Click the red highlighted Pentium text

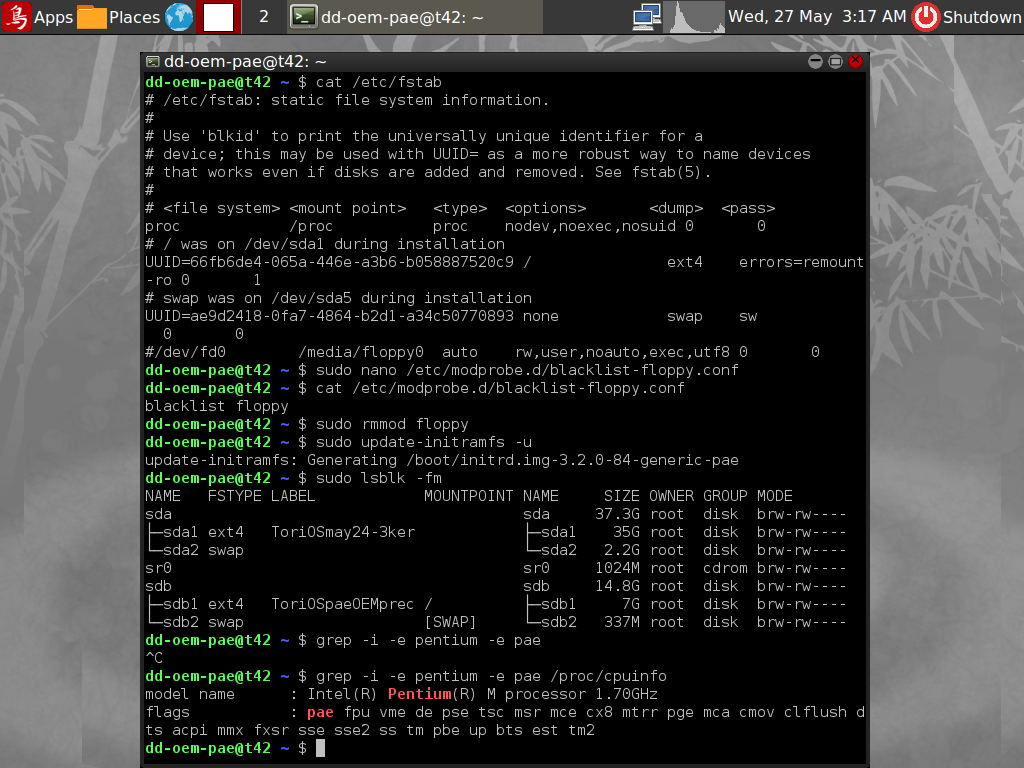(419, 694)
